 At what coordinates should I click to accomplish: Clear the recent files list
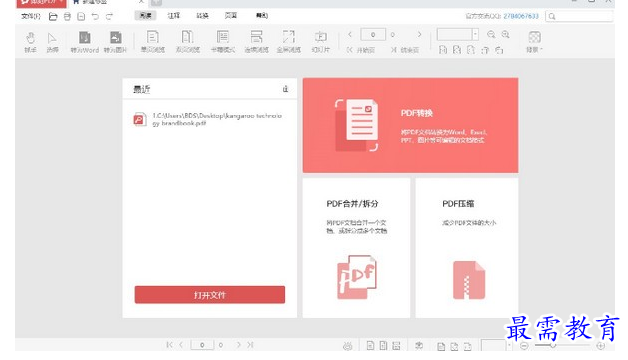[x=285, y=89]
